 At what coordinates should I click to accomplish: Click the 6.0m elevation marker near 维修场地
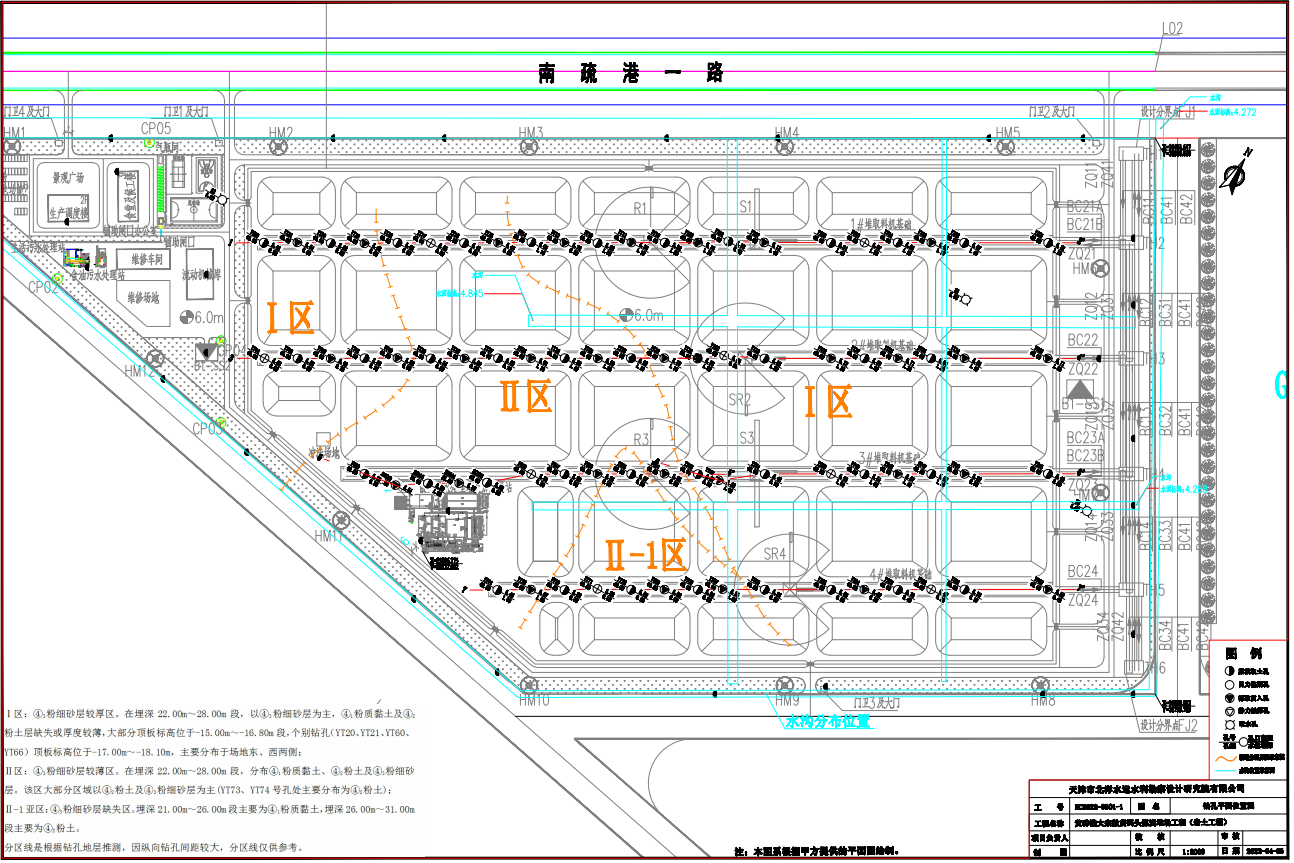[x=186, y=317]
